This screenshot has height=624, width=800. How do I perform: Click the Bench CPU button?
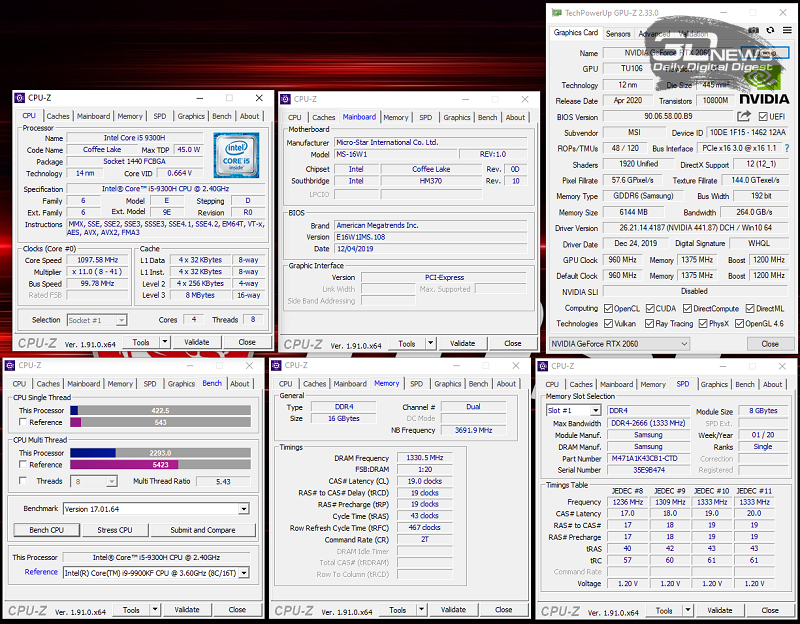(x=46, y=530)
